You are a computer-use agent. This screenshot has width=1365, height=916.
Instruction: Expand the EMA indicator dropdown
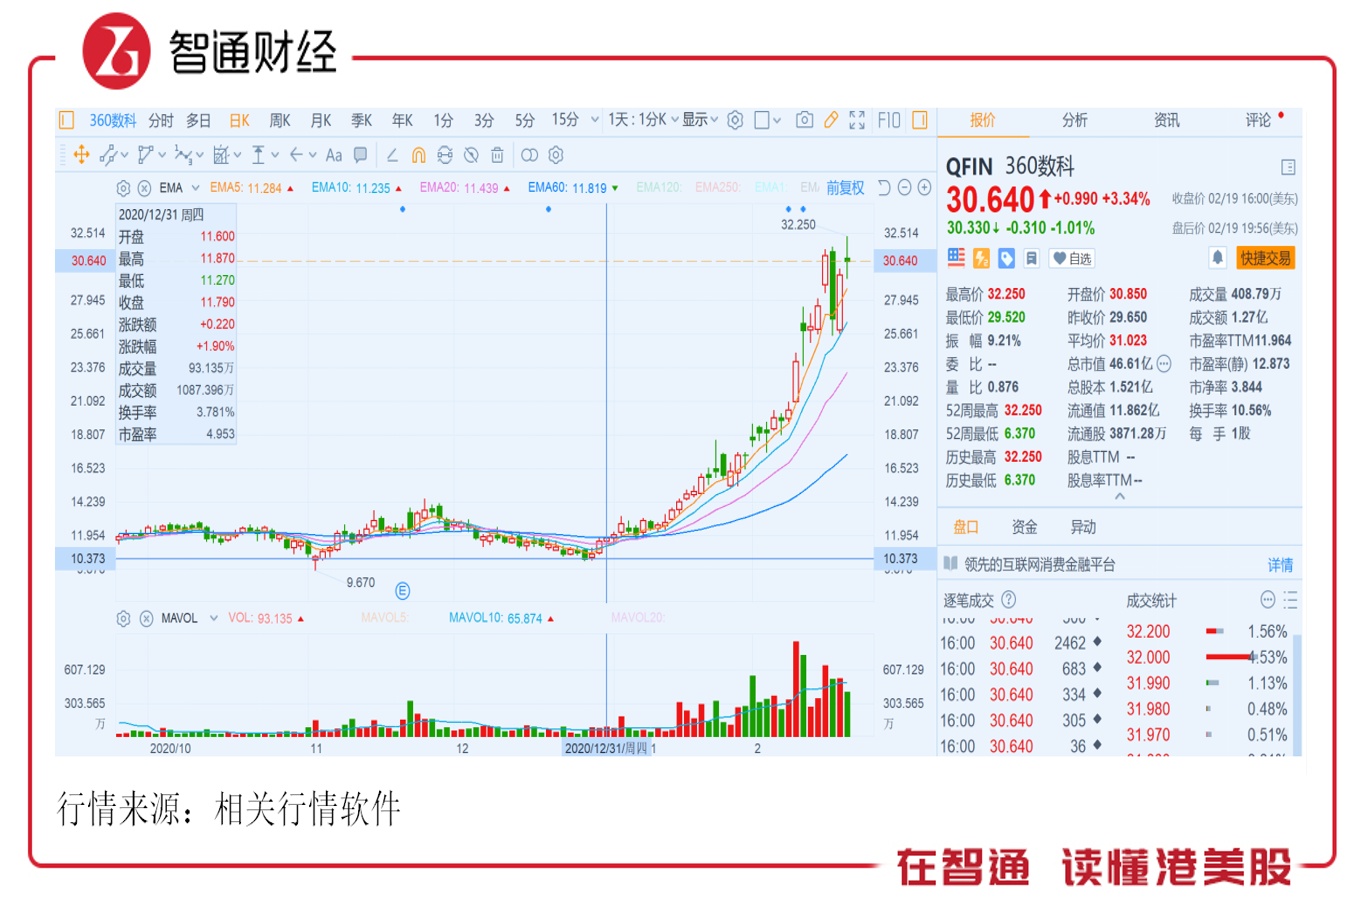click(x=196, y=188)
